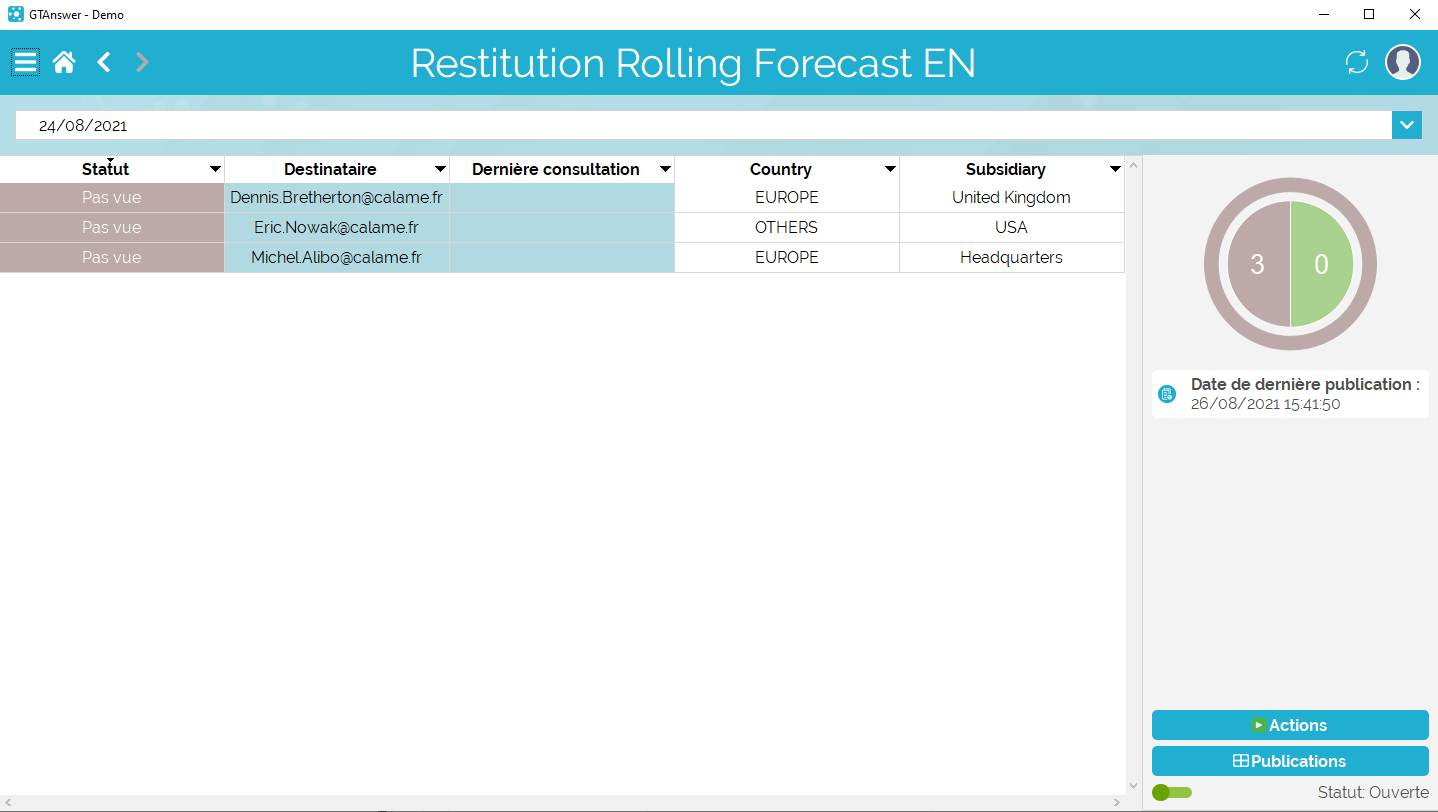Open the Statut column filter arrow
The image size is (1438, 812).
(215, 170)
